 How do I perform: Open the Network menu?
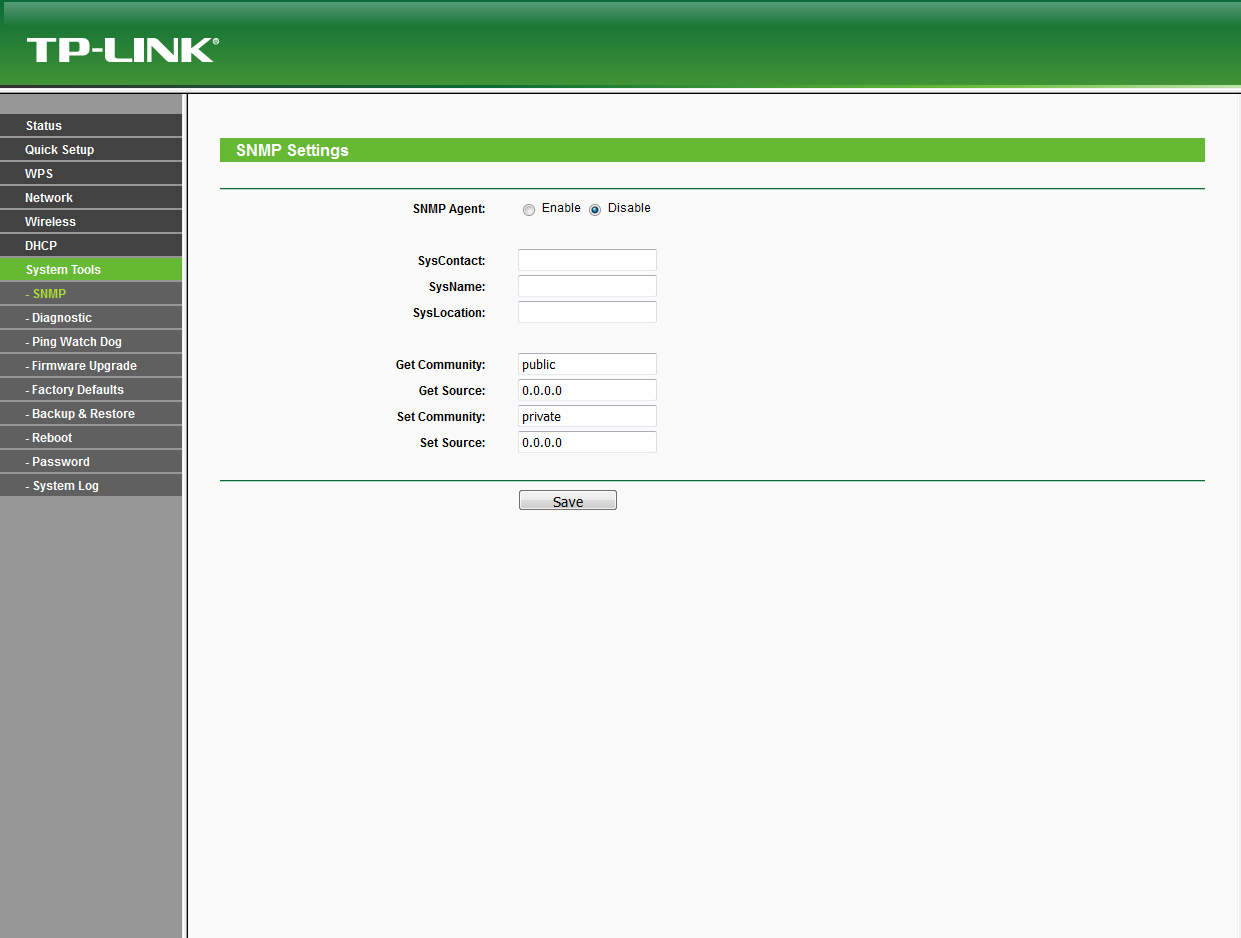[x=91, y=197]
